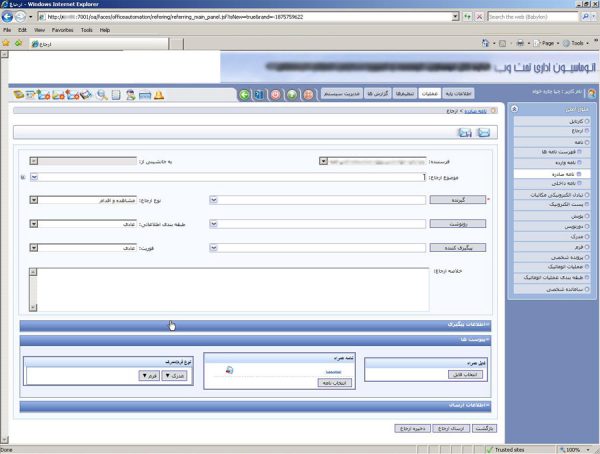Open the نوع ارجاع dropdown
Image resolution: width=600 pixels, height=454 pixels.
click(34, 200)
